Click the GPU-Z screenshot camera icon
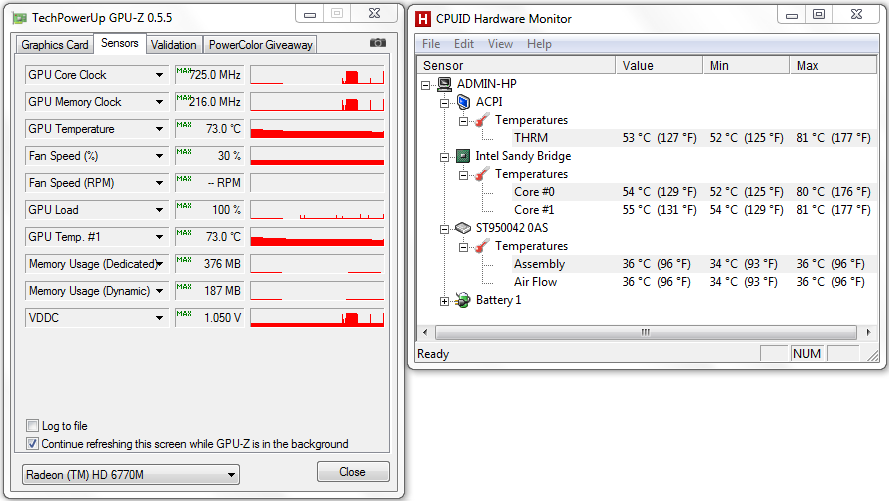Image resolution: width=889 pixels, height=501 pixels. click(378, 43)
